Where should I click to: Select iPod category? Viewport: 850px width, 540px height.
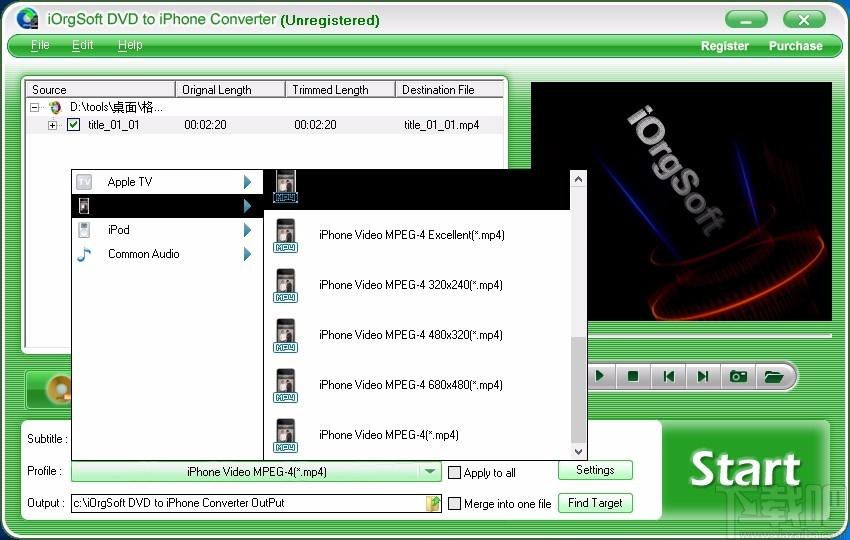point(167,230)
